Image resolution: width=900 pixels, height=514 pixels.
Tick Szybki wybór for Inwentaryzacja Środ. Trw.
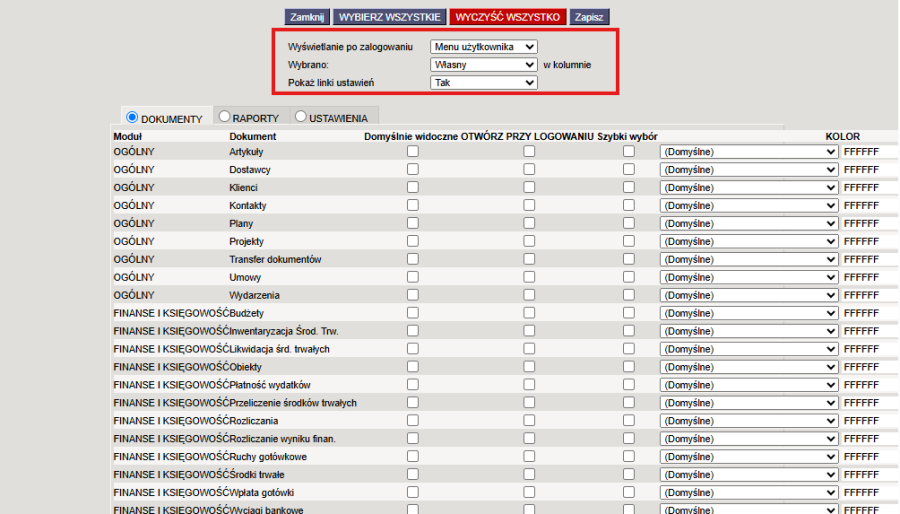629,330
